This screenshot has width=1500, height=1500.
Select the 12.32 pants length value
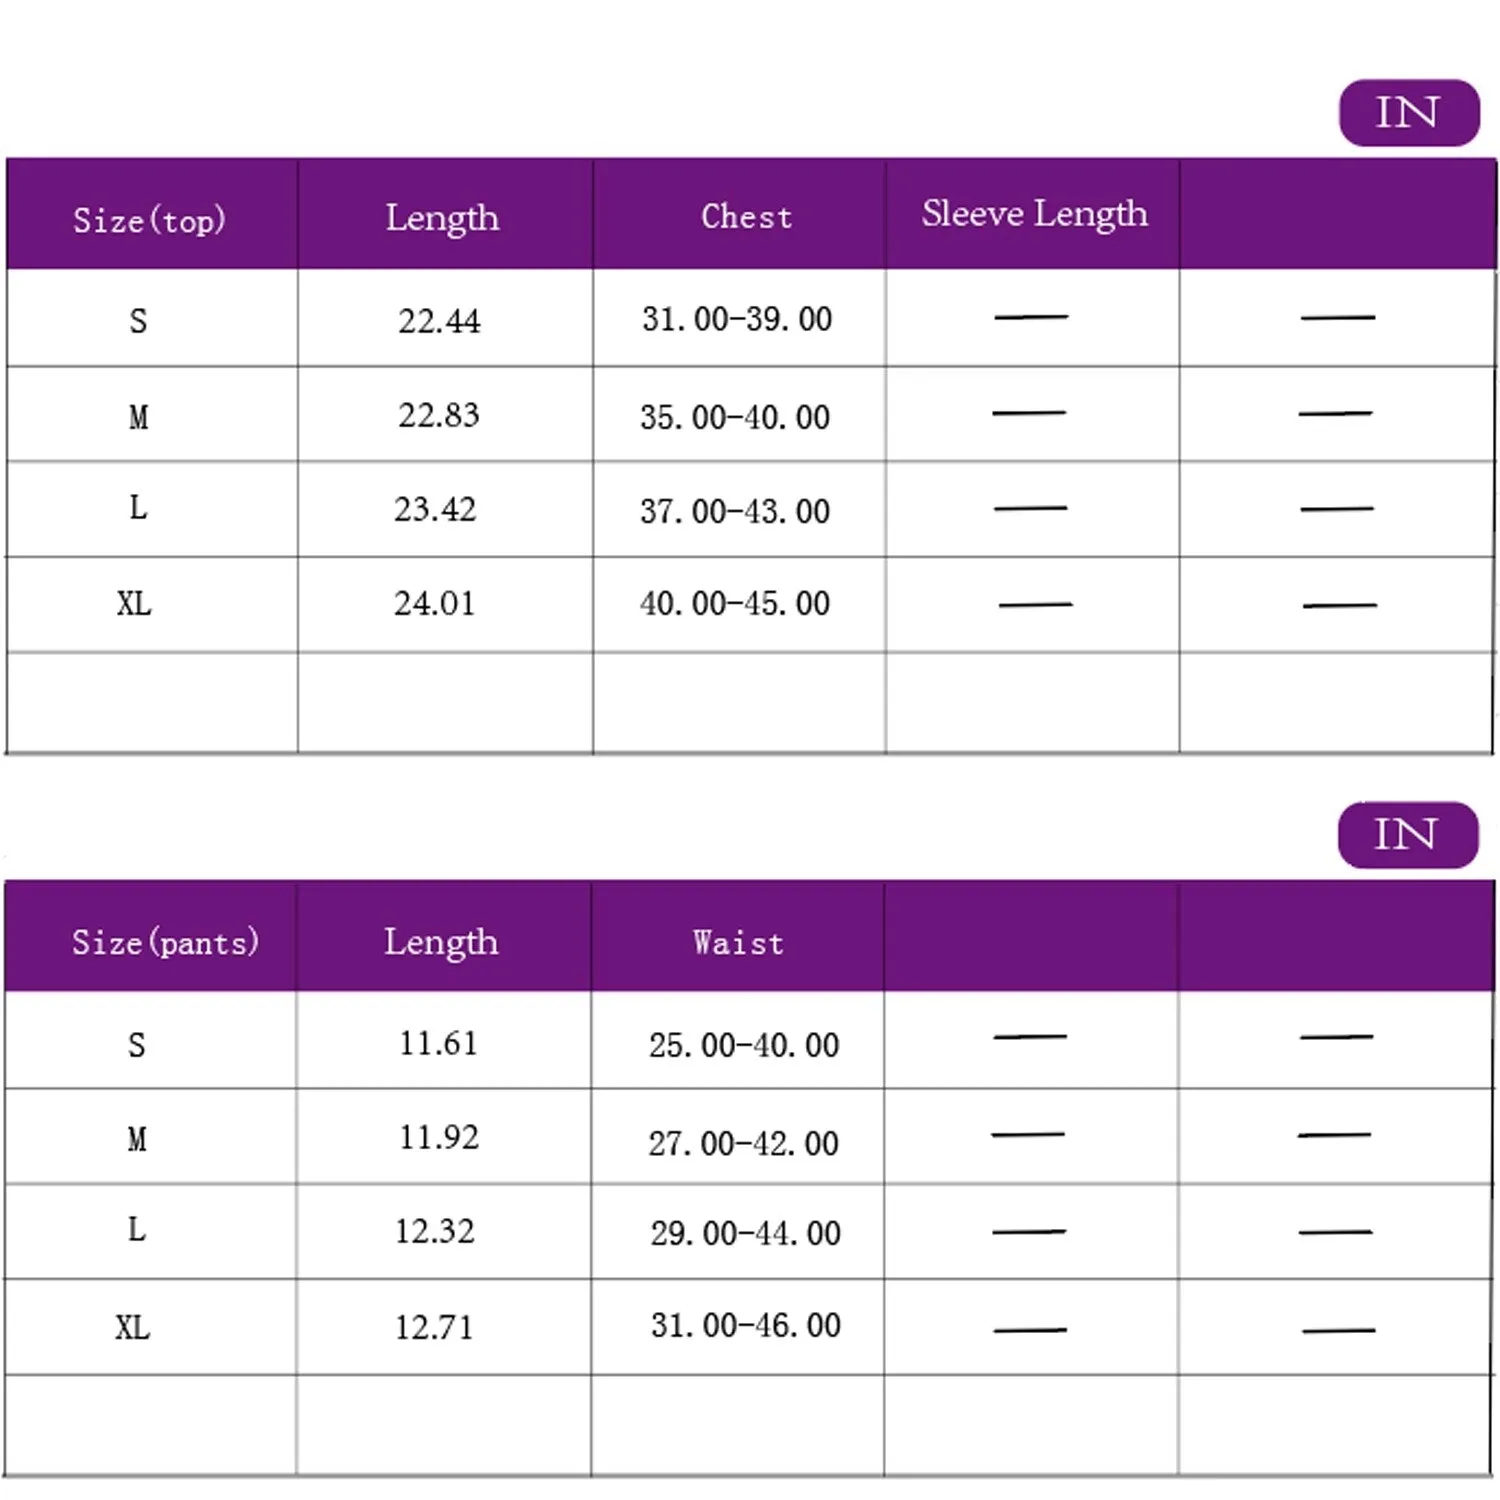(434, 1231)
